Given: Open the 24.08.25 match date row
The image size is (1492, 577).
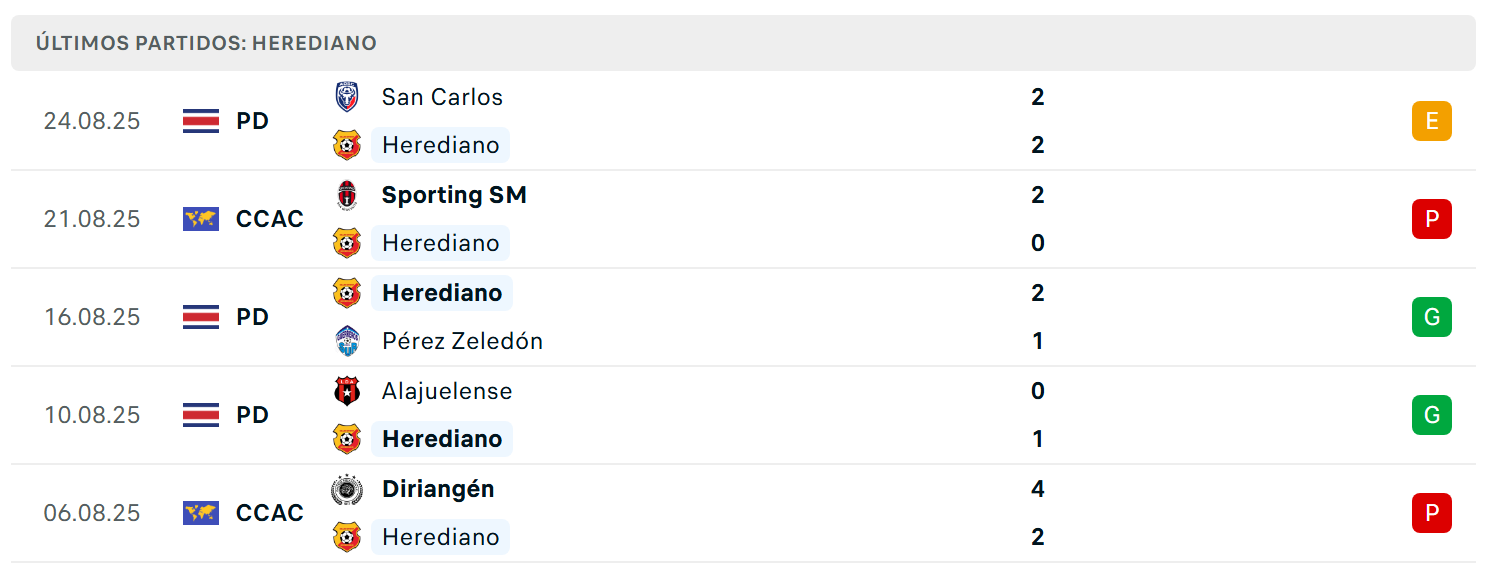Looking at the screenshot, I should click(x=743, y=121).
